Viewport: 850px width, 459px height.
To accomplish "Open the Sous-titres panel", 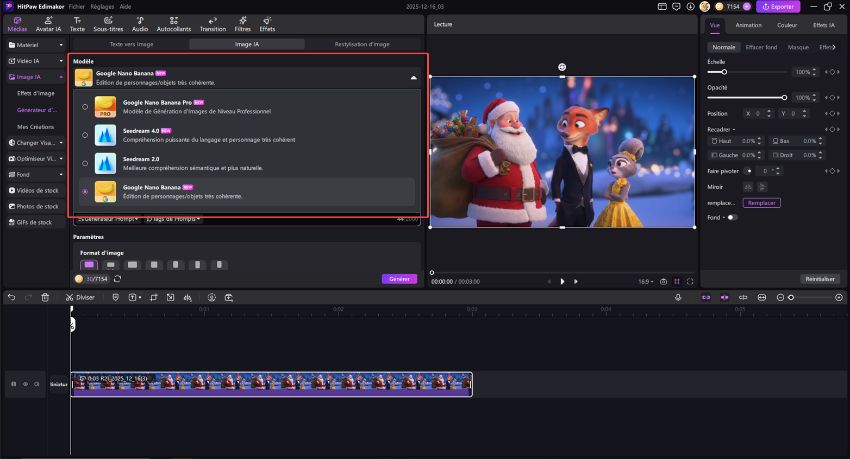I will (x=110, y=24).
